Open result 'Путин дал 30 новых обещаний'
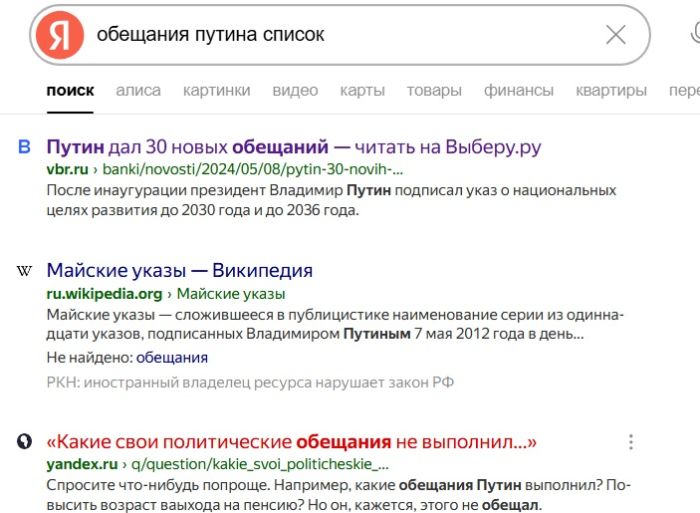 (x=293, y=147)
